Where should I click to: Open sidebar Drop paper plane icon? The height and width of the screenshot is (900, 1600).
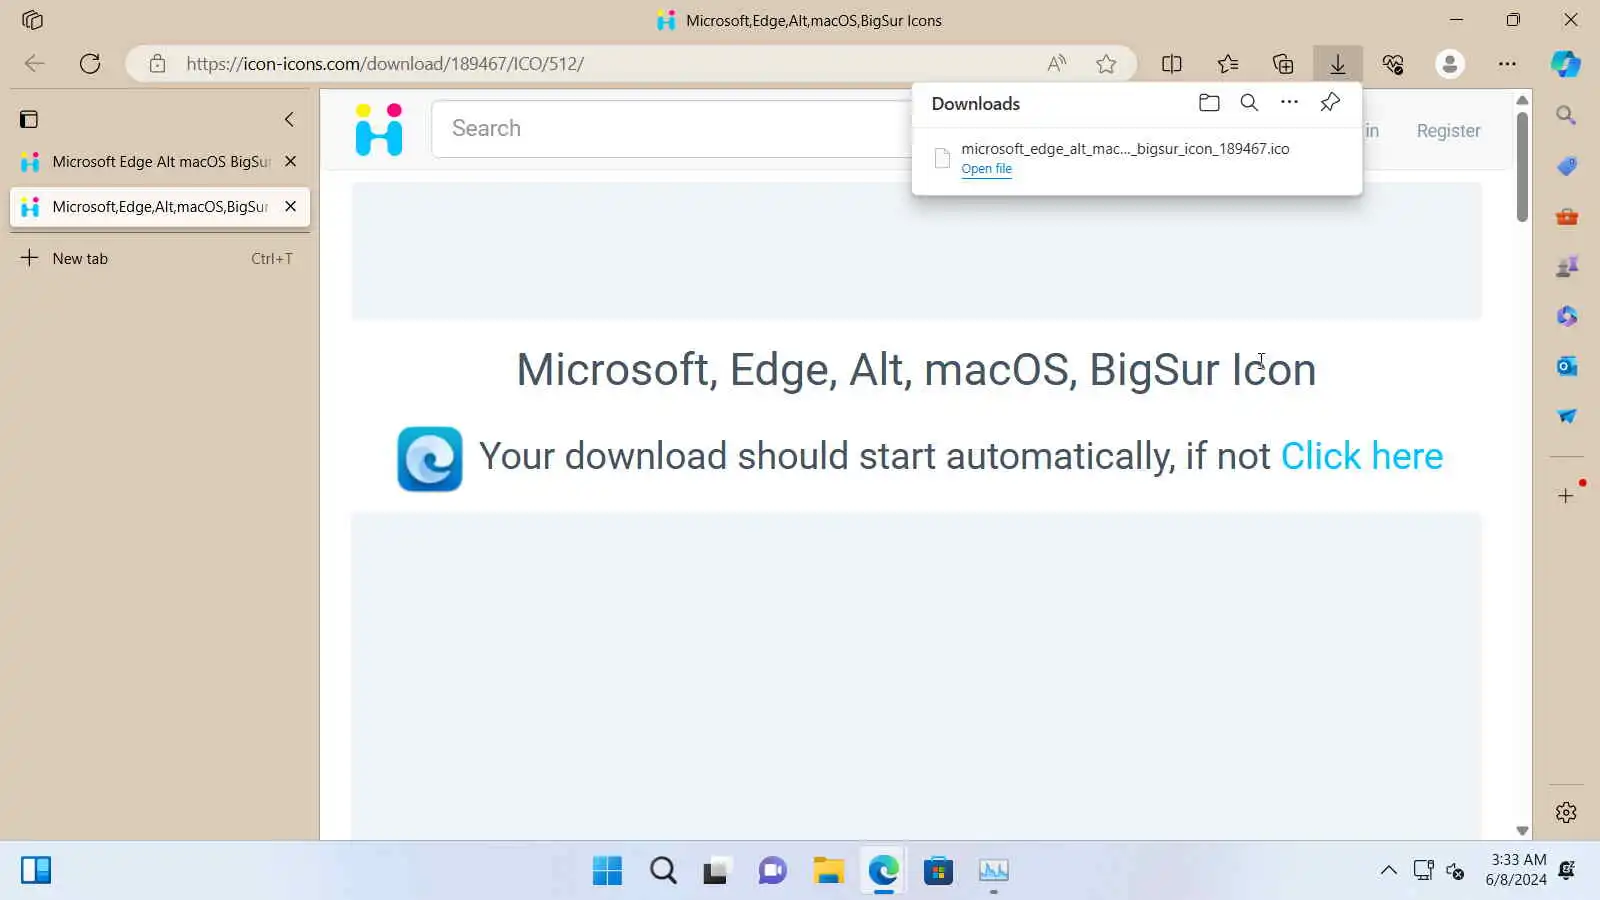(1566, 416)
